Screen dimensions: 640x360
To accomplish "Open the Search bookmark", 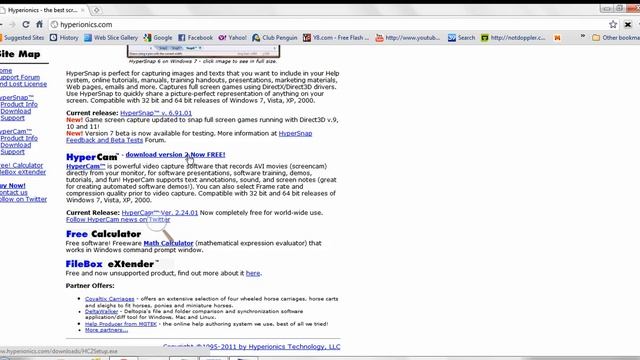I will pos(462,38).
